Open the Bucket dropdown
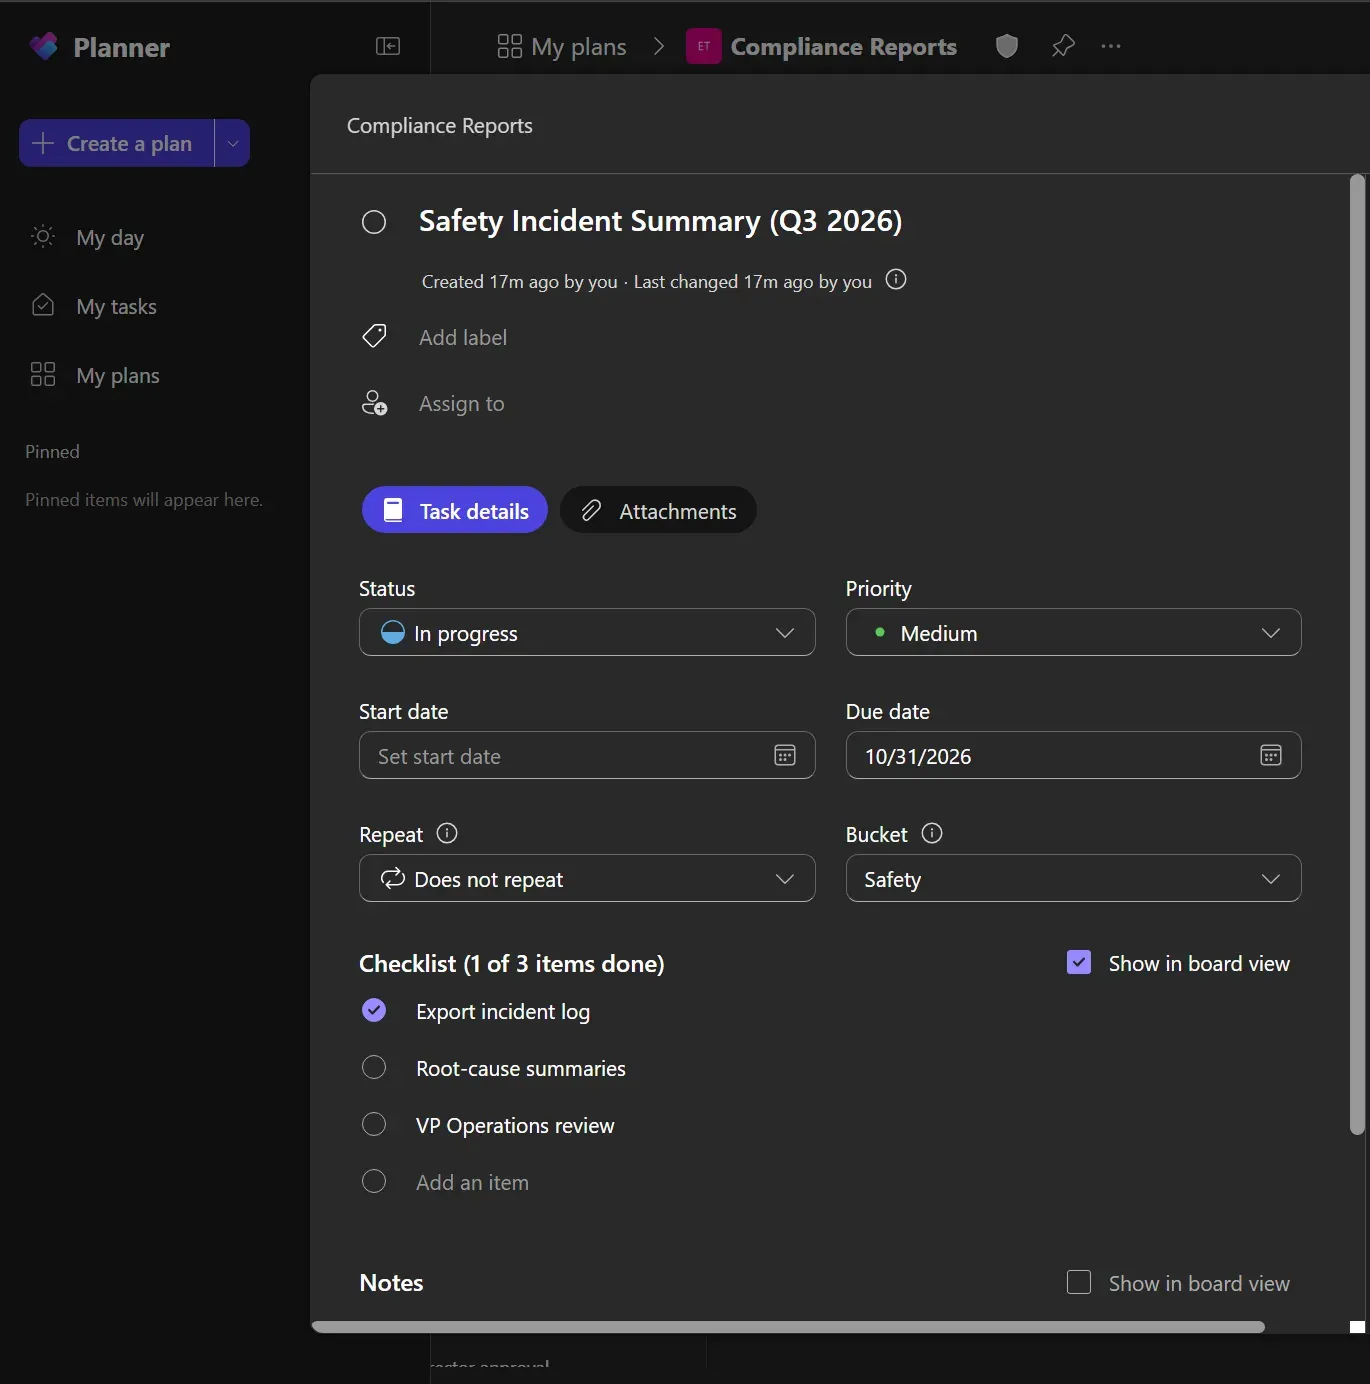 tap(1073, 878)
